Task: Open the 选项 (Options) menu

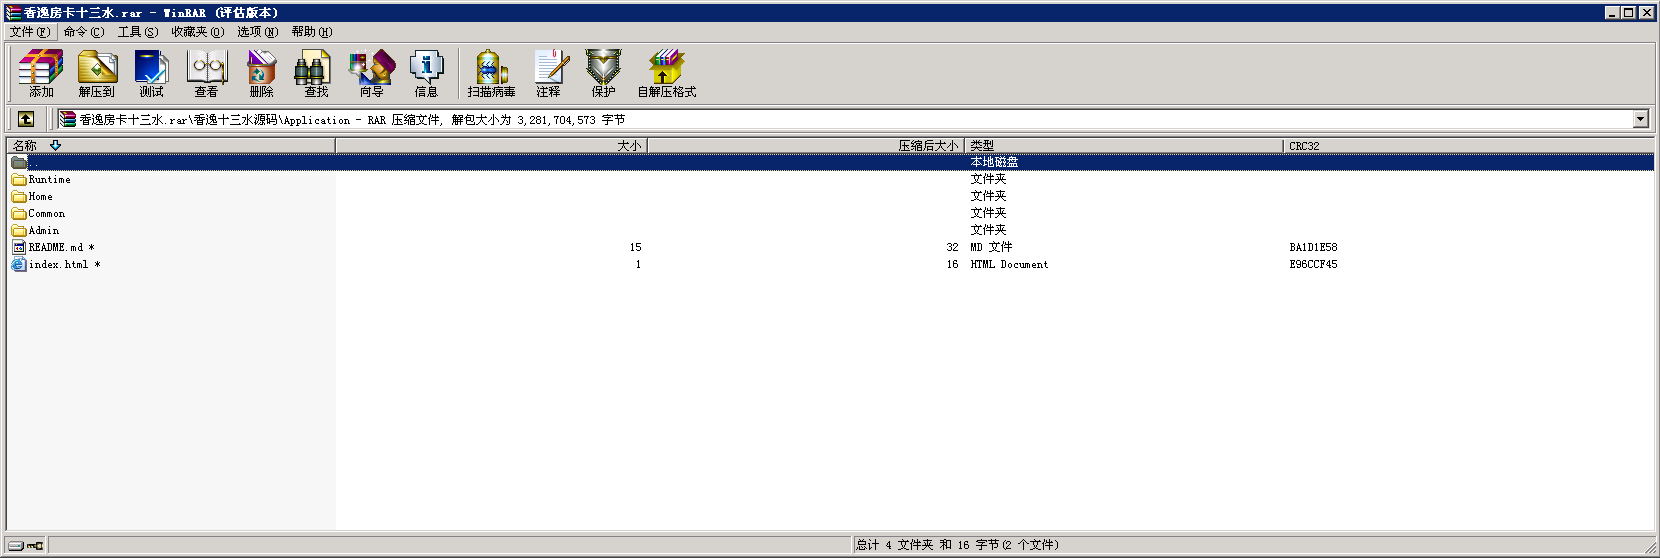Action: pyautogui.click(x=257, y=32)
